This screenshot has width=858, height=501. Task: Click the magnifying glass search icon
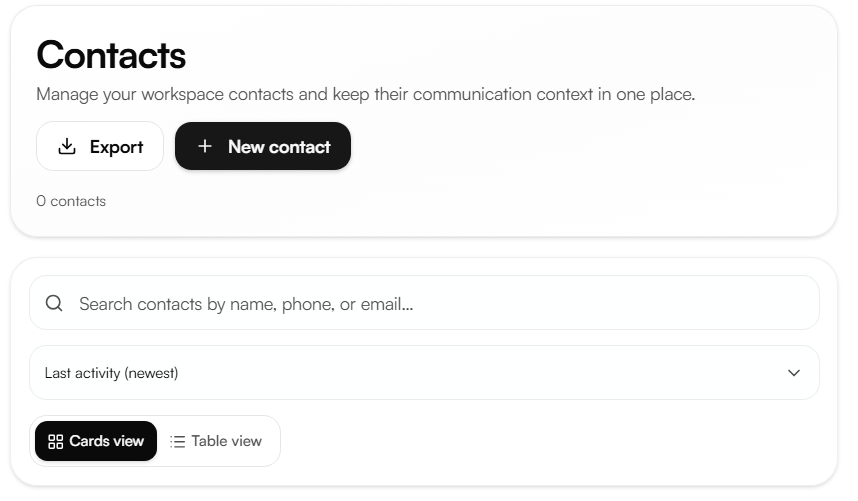pyautogui.click(x=54, y=303)
